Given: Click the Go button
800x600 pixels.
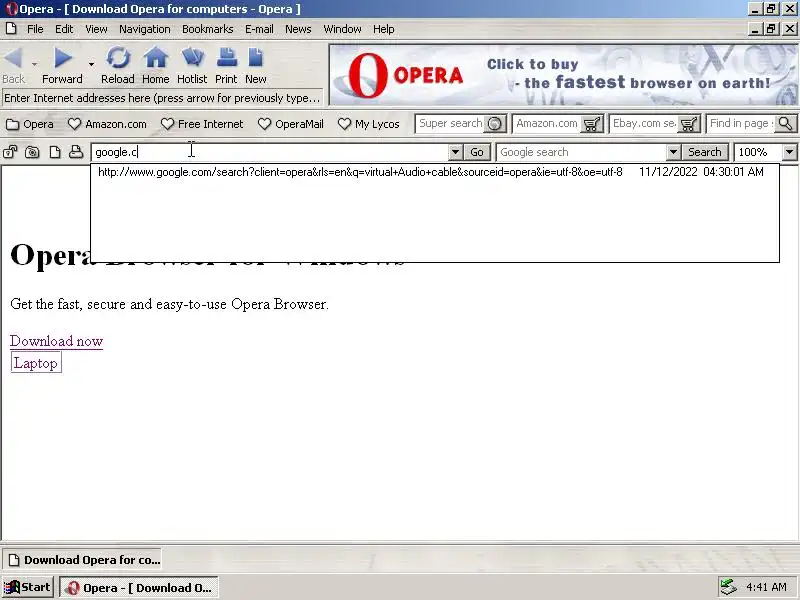Looking at the screenshot, I should point(477,152).
